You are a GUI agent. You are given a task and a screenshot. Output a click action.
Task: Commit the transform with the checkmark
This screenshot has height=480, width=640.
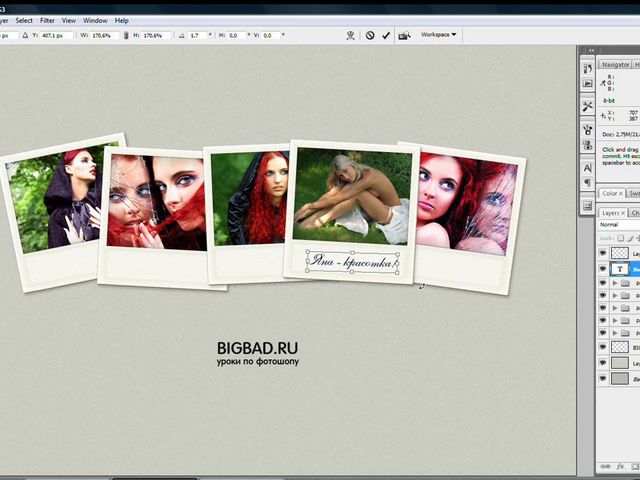(x=386, y=36)
